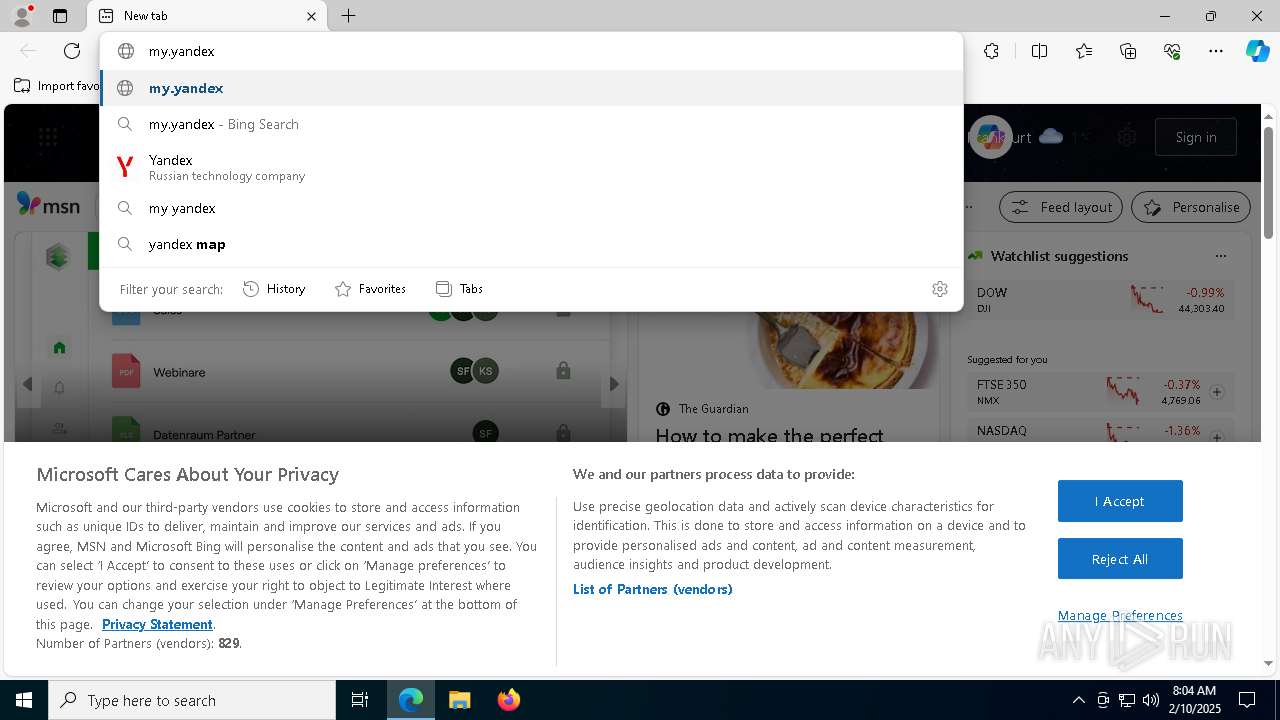Open the MSN page settings gear
Viewport: 1280px width, 720px height.
1127,137
